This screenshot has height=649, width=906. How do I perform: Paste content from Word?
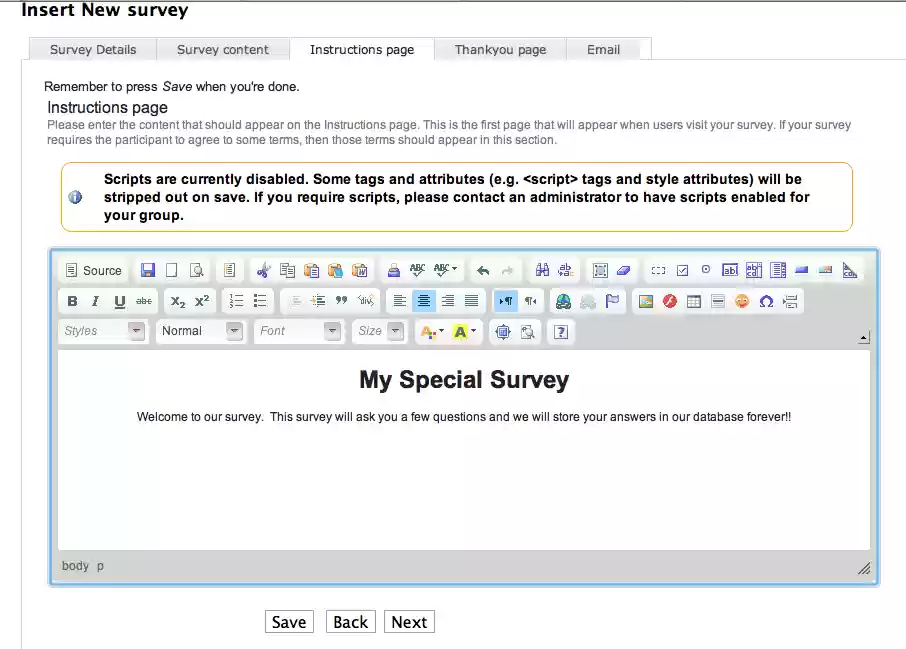tap(359, 269)
